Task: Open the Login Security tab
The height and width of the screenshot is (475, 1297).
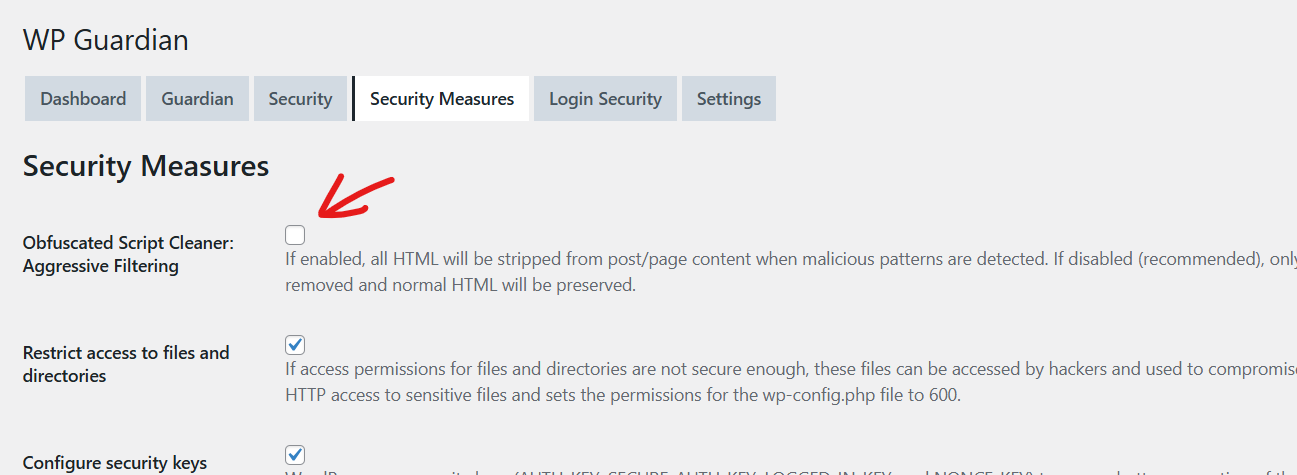Action: click(605, 99)
